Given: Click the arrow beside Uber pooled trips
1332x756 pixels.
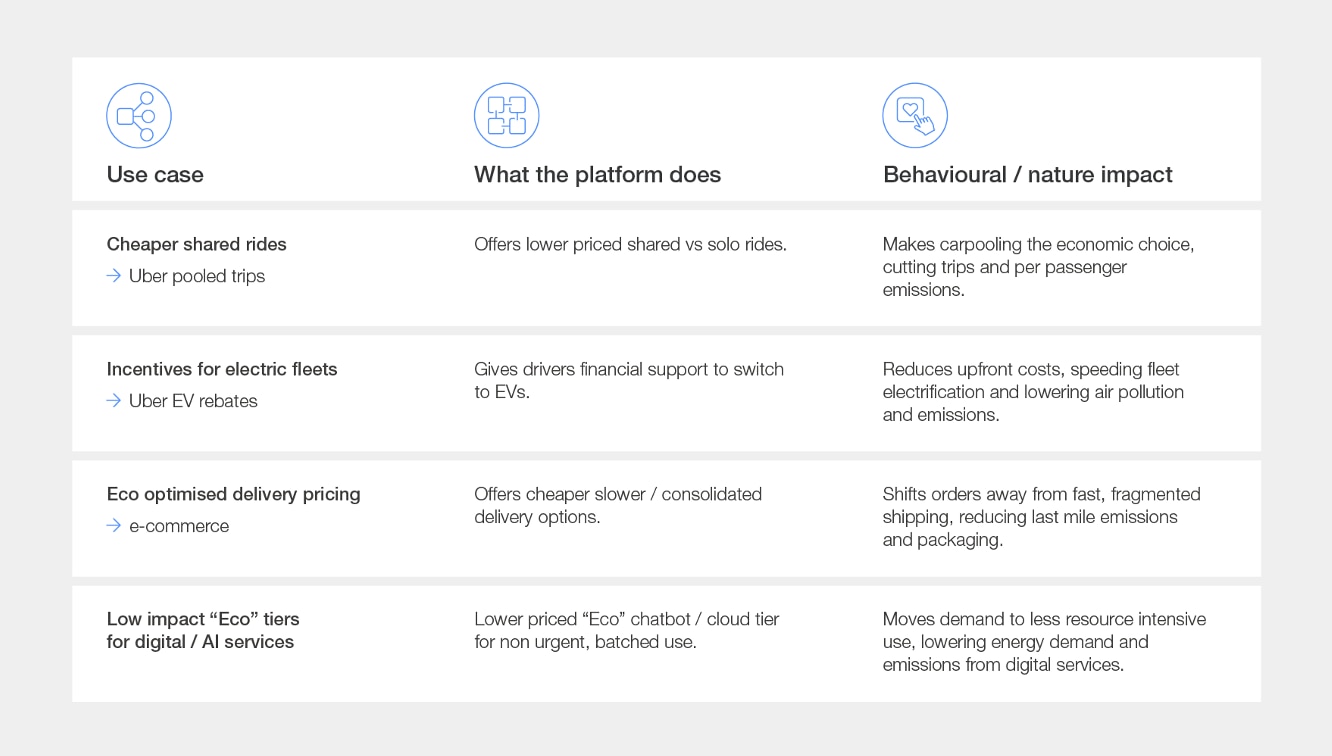Looking at the screenshot, I should click(114, 276).
